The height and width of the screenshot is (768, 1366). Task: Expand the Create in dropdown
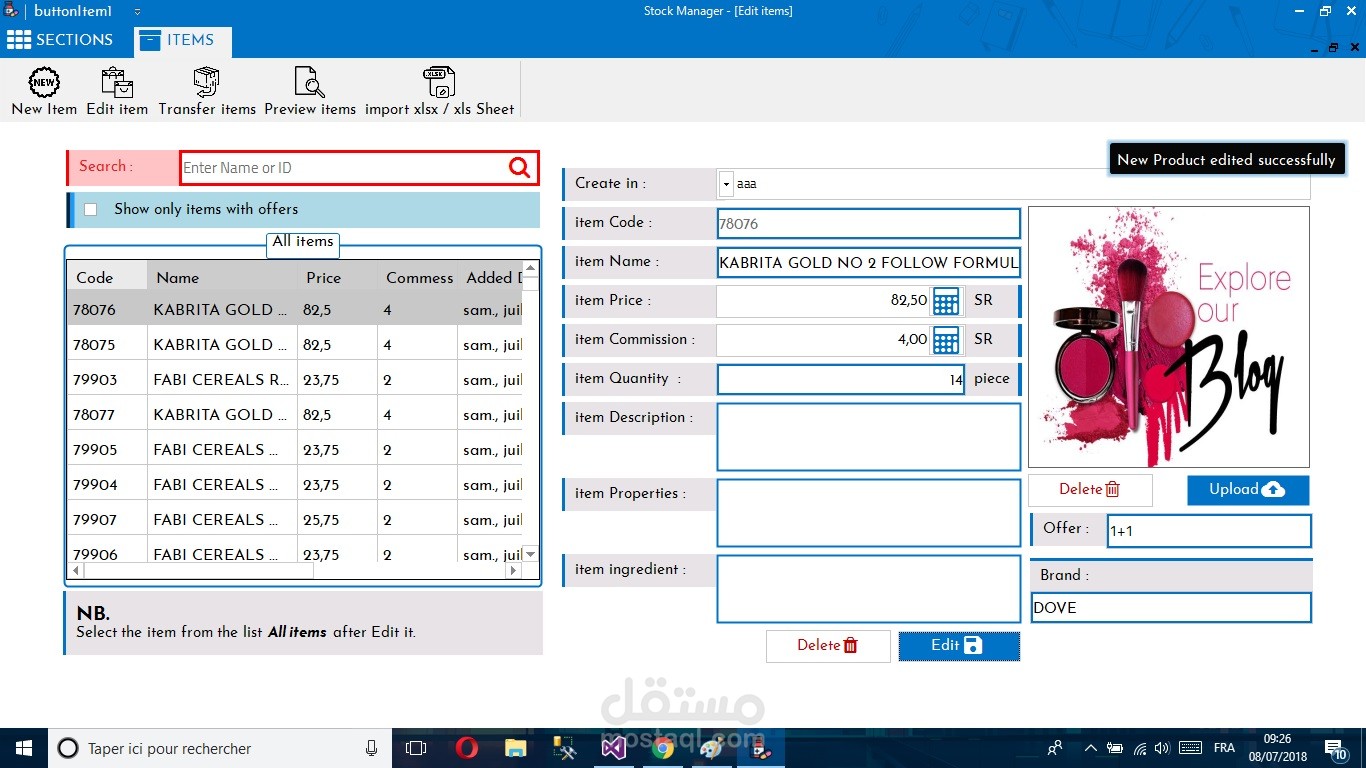click(727, 184)
